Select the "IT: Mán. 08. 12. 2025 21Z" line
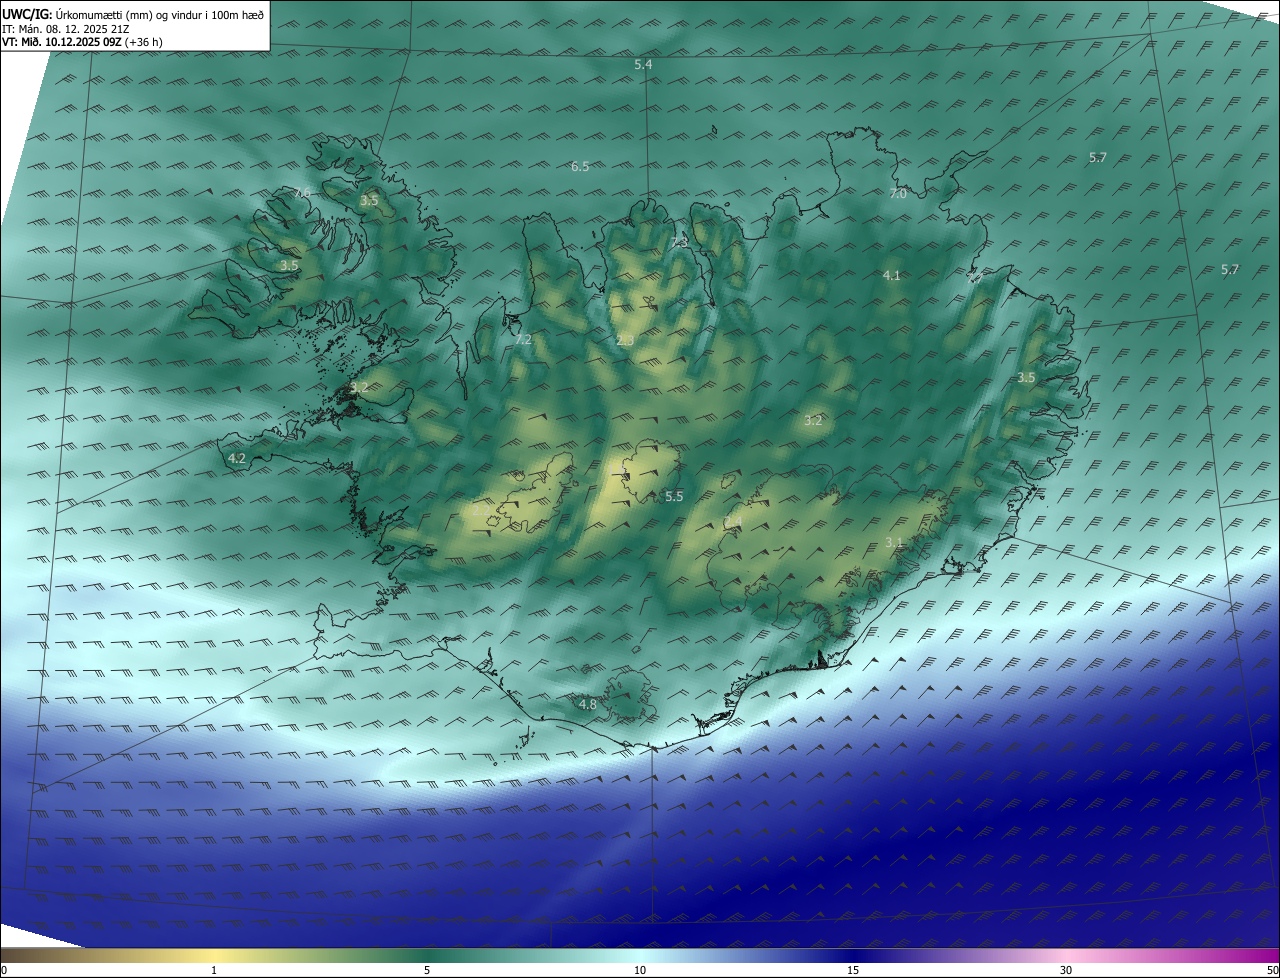Viewport: 1280px width, 978px height. pyautogui.click(x=66, y=29)
